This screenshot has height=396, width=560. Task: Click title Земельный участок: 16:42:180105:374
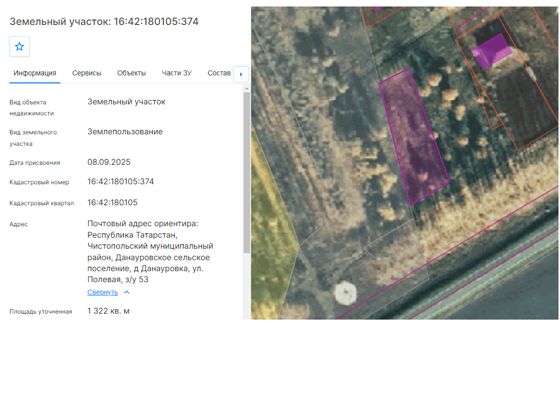[104, 21]
